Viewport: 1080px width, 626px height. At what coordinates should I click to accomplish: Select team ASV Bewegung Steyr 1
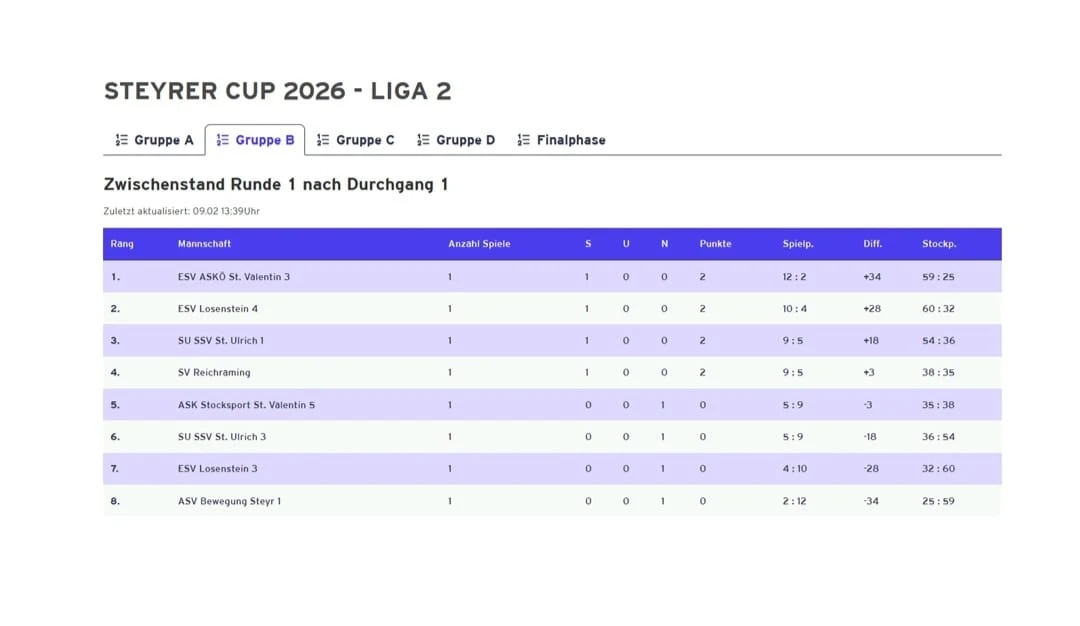click(x=229, y=501)
